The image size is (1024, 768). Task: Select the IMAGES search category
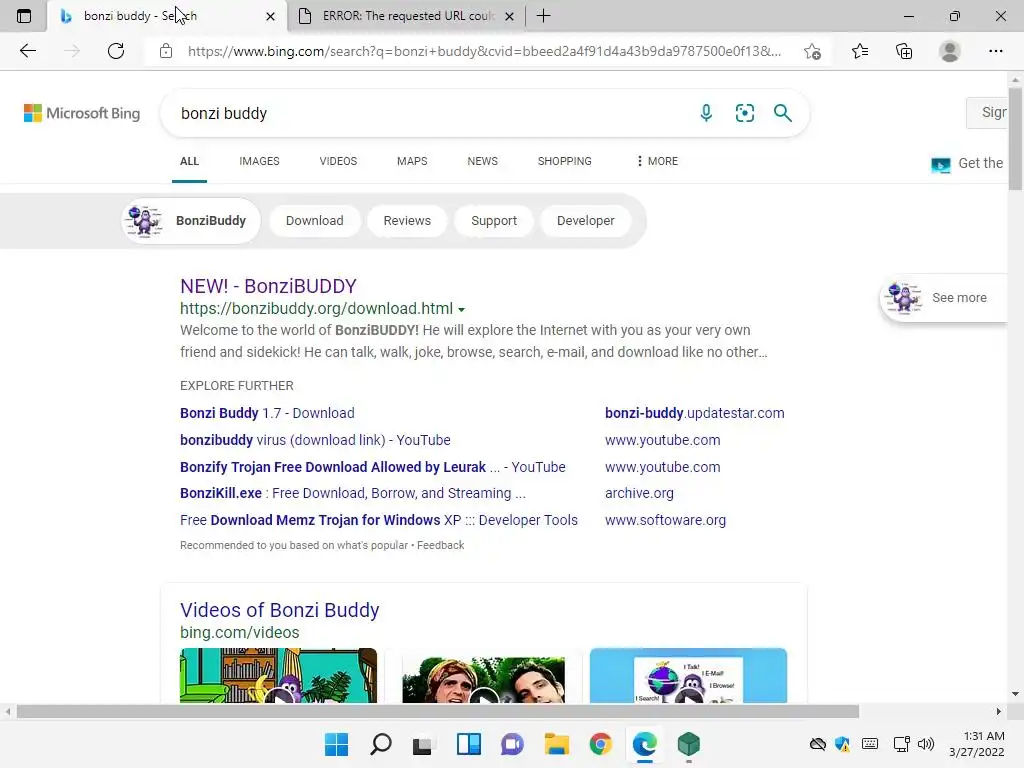click(x=259, y=161)
